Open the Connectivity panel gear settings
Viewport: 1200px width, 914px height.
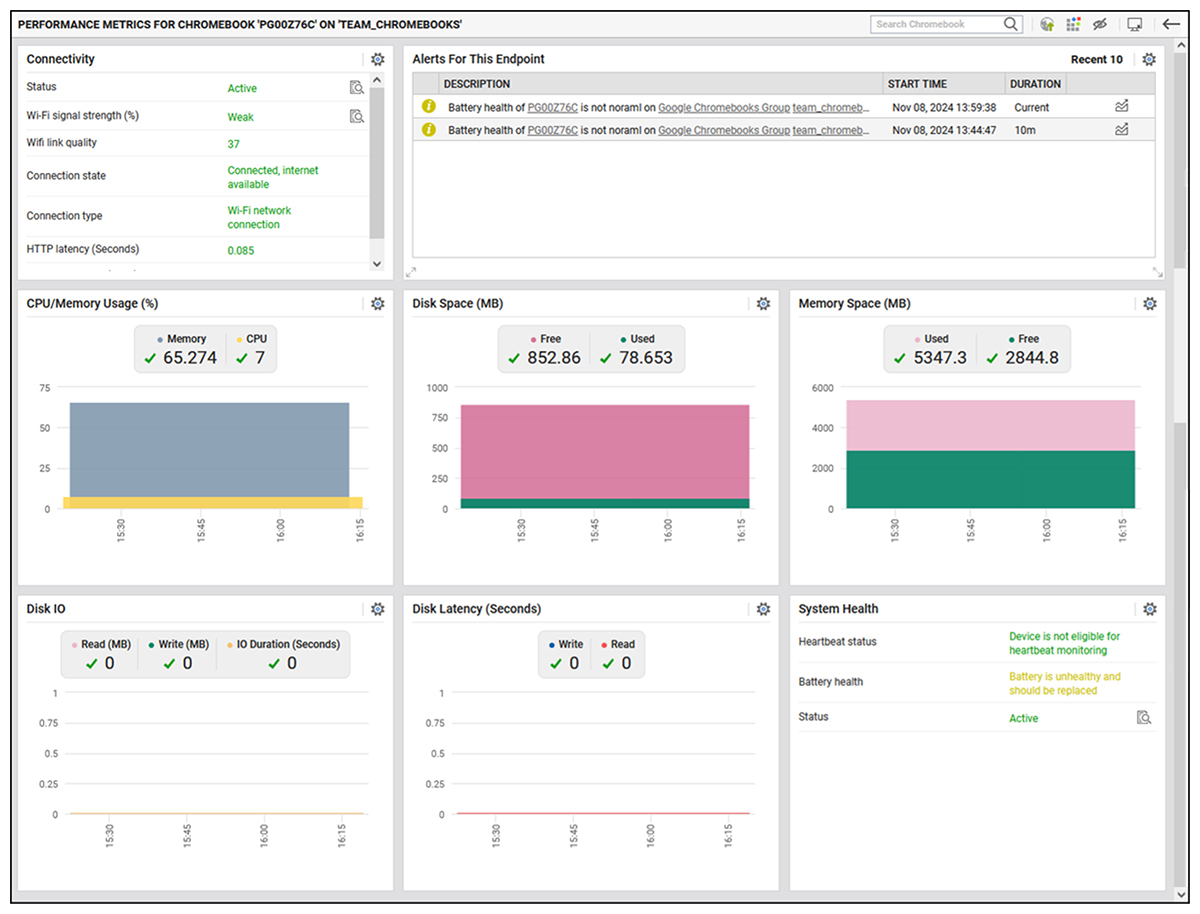tap(377, 60)
